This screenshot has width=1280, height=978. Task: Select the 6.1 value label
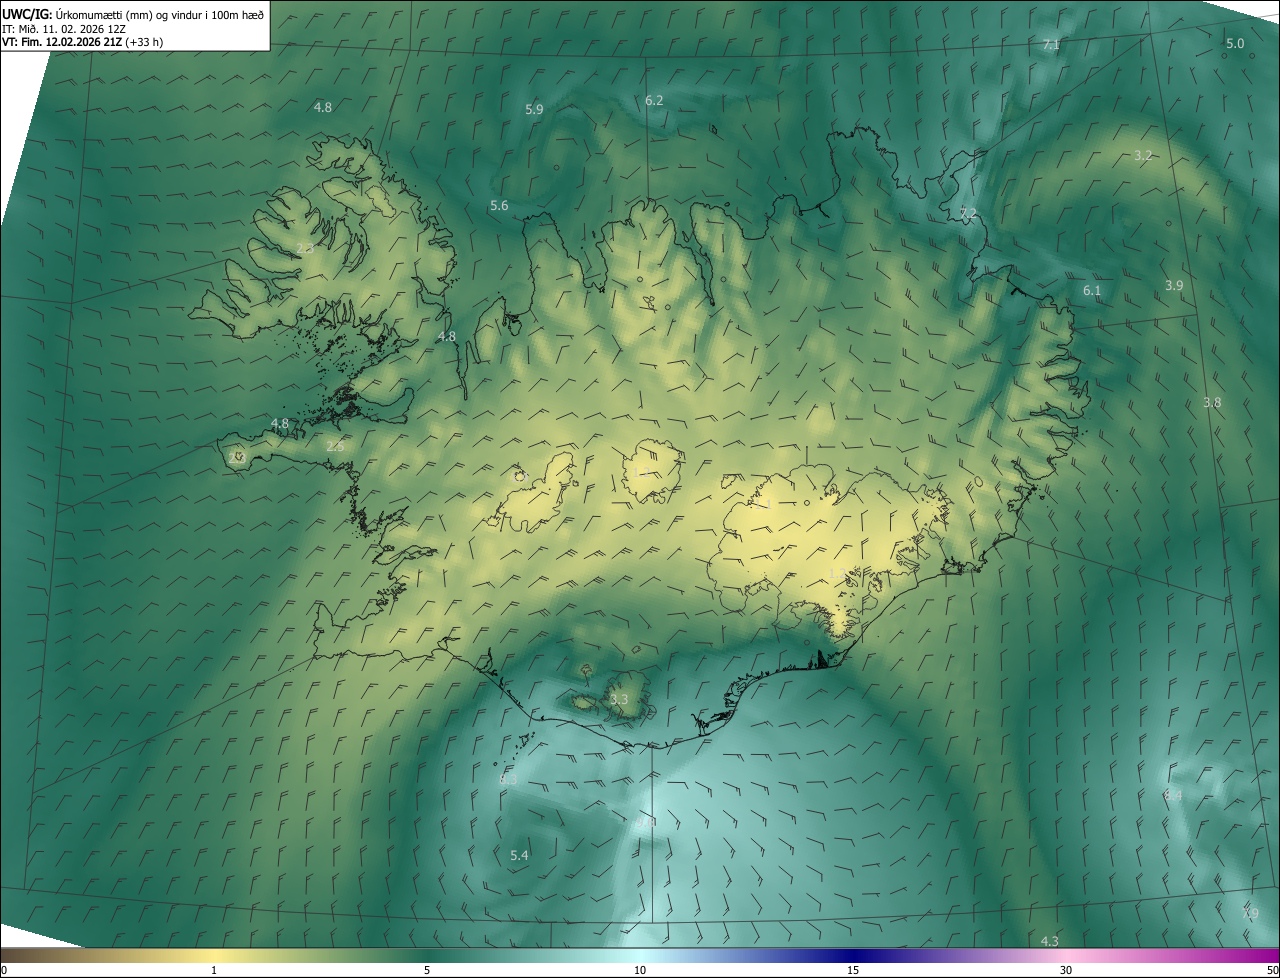point(1092,290)
